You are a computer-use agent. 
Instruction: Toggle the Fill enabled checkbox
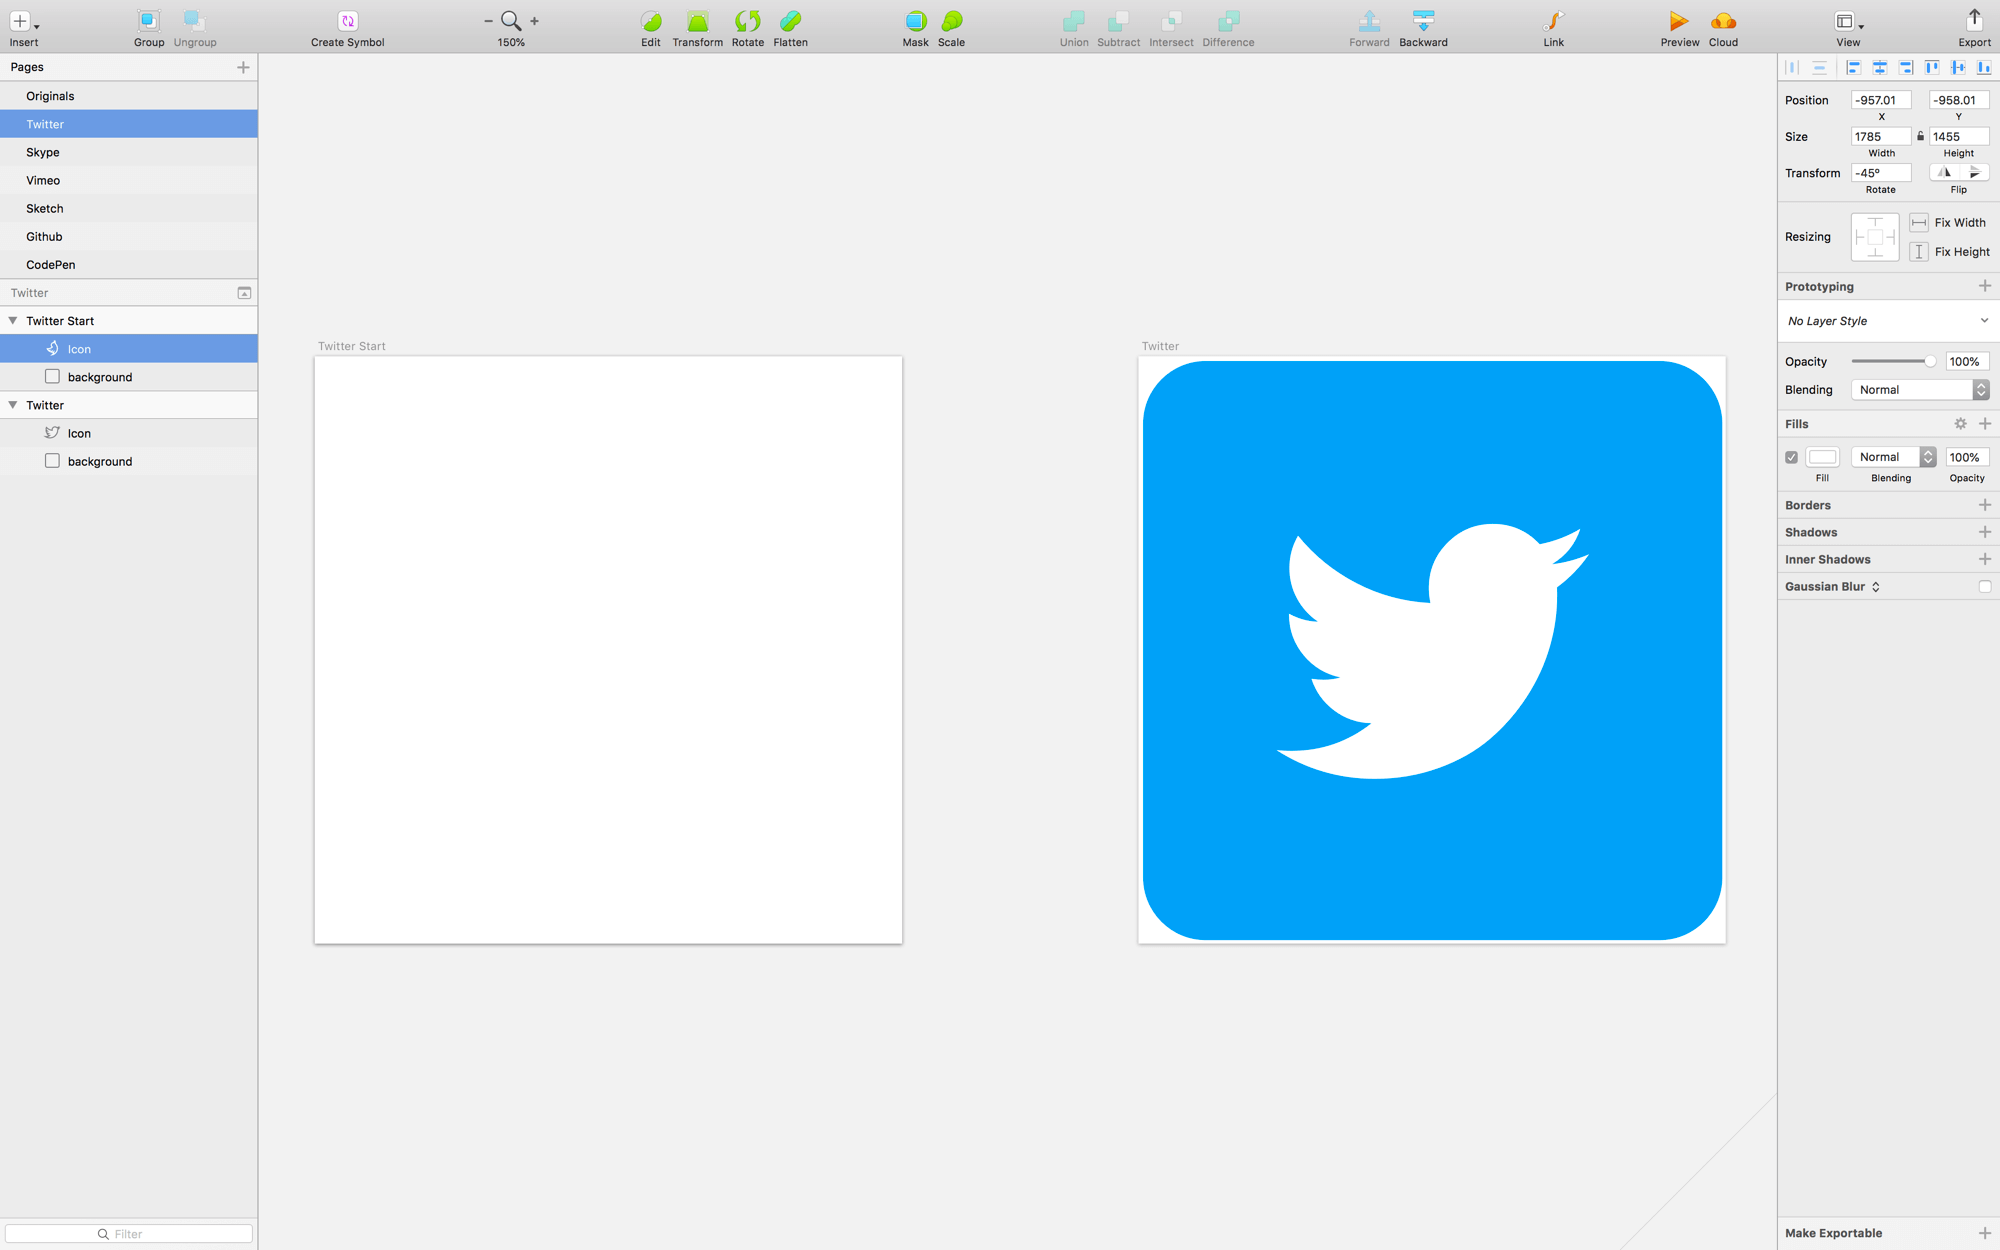pyautogui.click(x=1791, y=458)
